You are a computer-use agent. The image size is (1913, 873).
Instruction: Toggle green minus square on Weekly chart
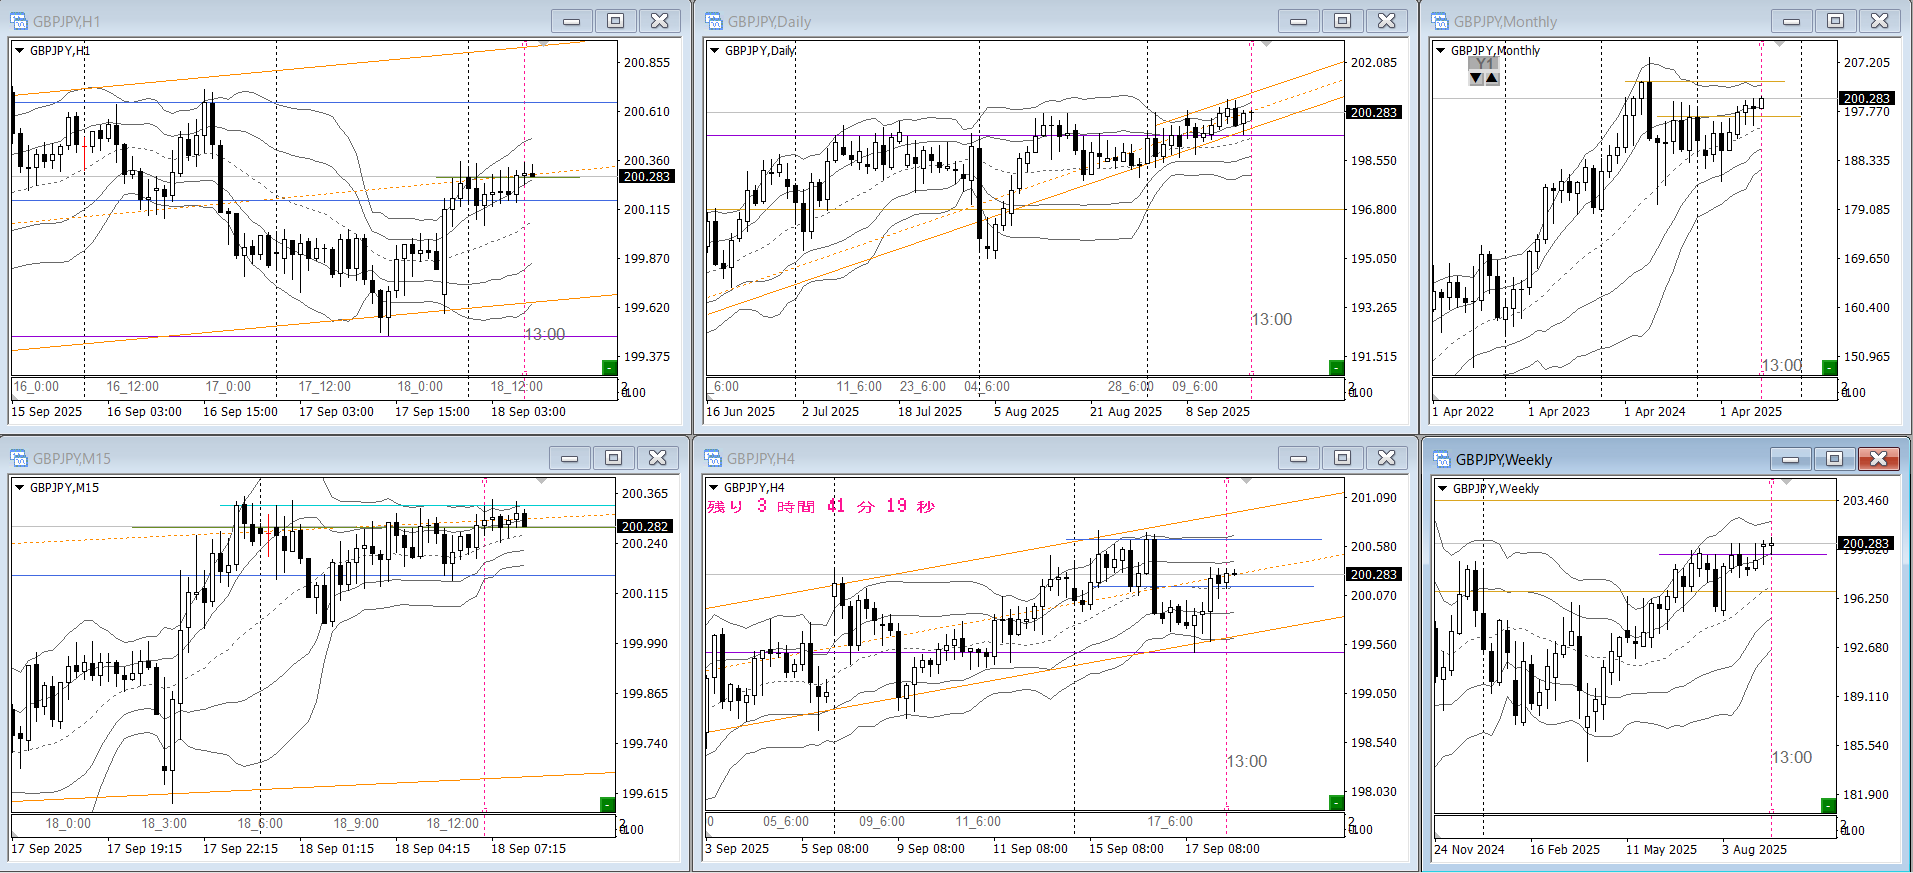click(1828, 805)
